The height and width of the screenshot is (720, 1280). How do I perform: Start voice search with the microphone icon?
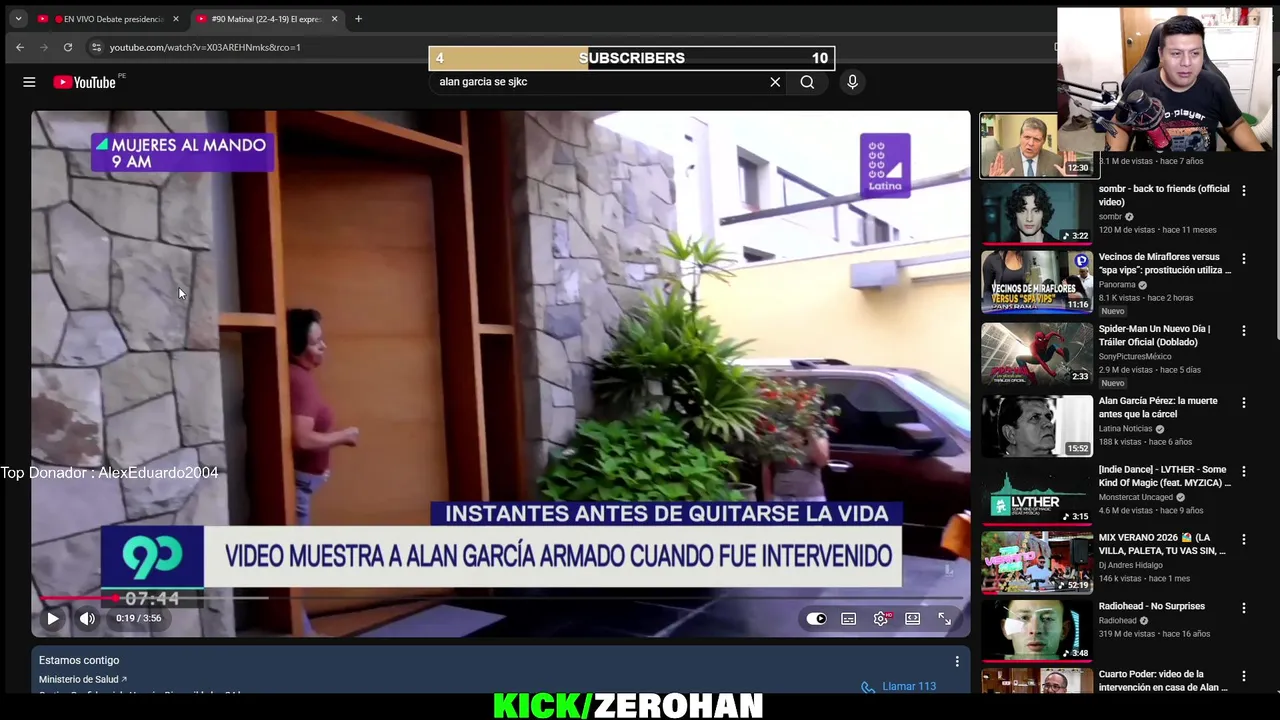coord(852,82)
